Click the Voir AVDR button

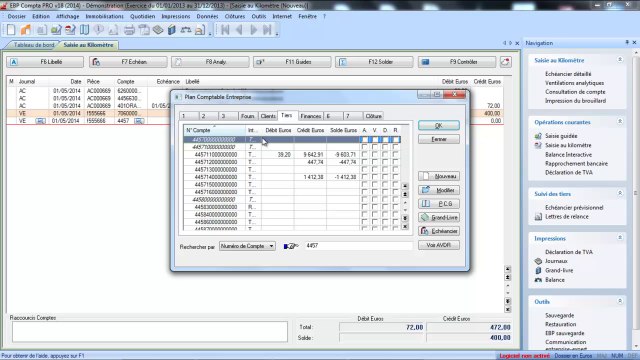tap(438, 245)
